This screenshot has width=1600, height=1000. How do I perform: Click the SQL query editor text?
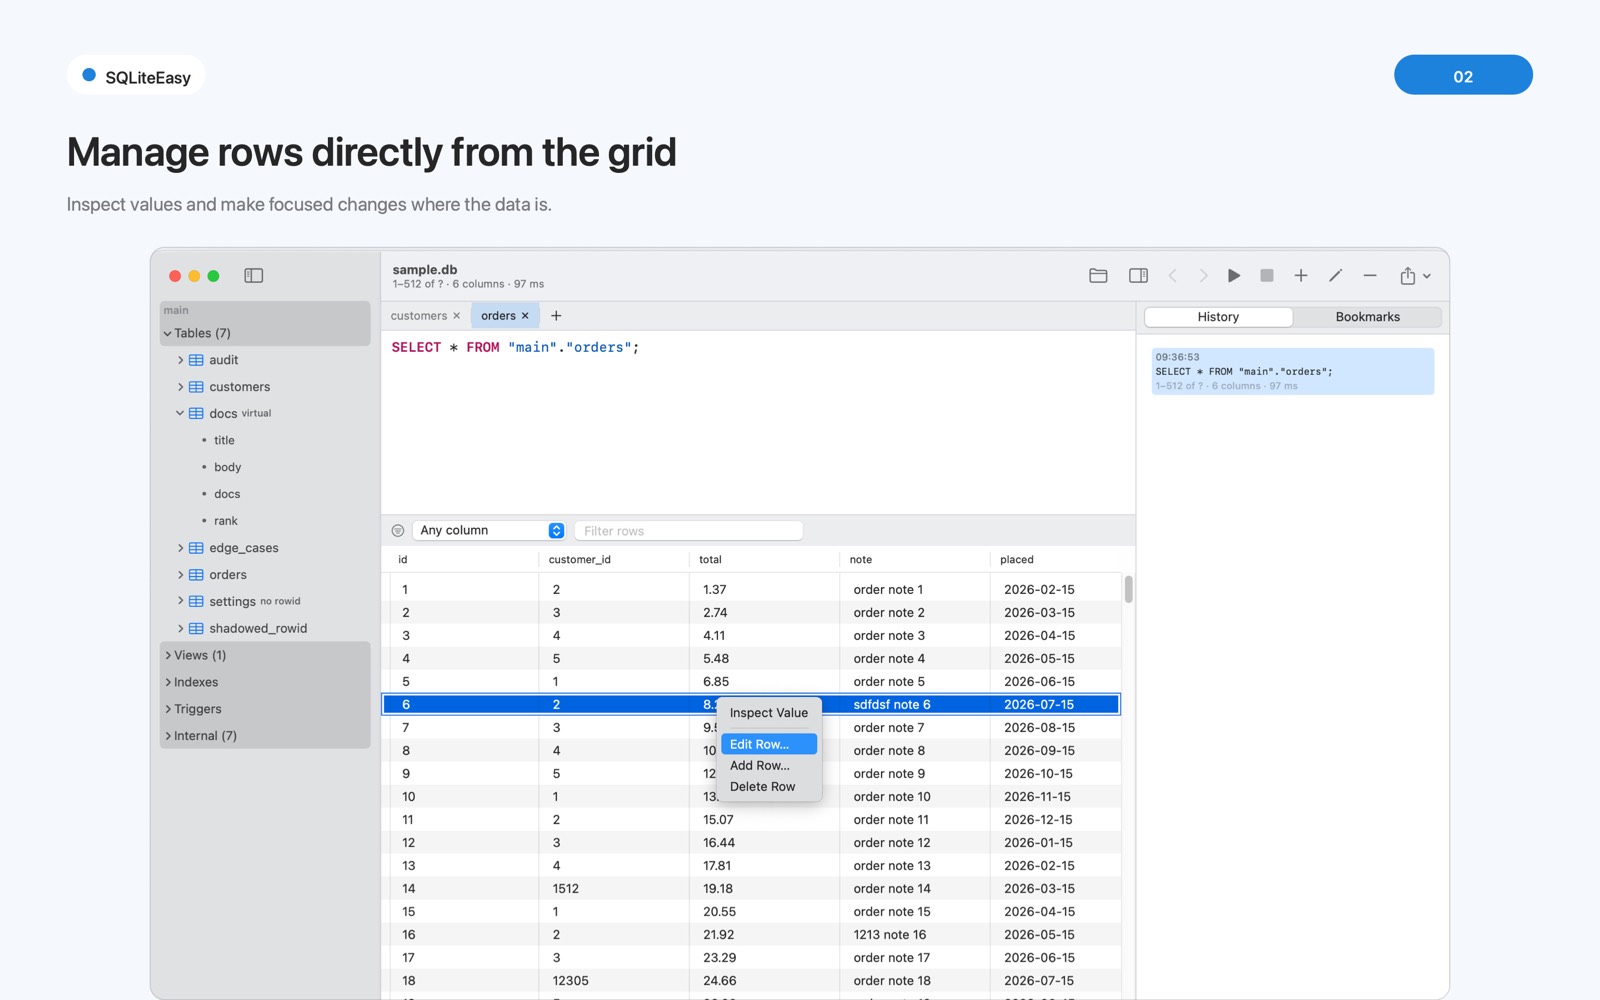pos(515,348)
